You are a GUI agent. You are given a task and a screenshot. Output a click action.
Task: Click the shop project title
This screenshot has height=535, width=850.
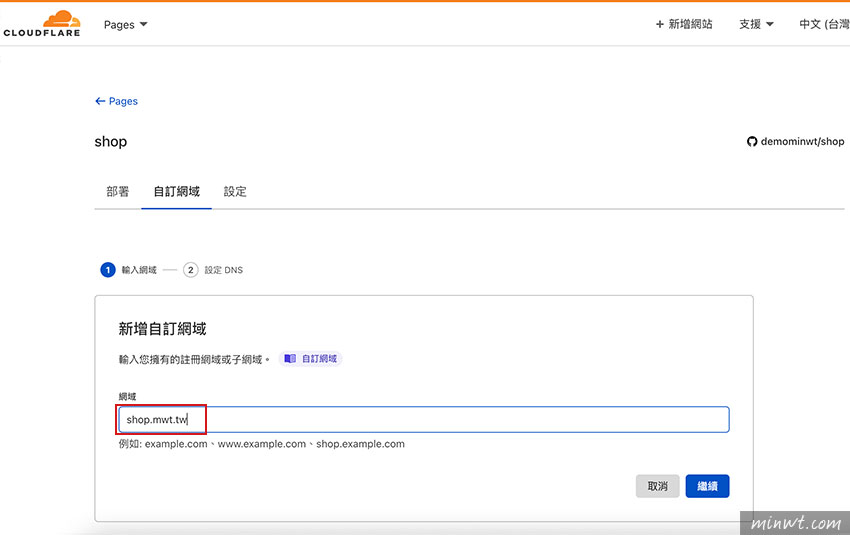[x=111, y=142]
